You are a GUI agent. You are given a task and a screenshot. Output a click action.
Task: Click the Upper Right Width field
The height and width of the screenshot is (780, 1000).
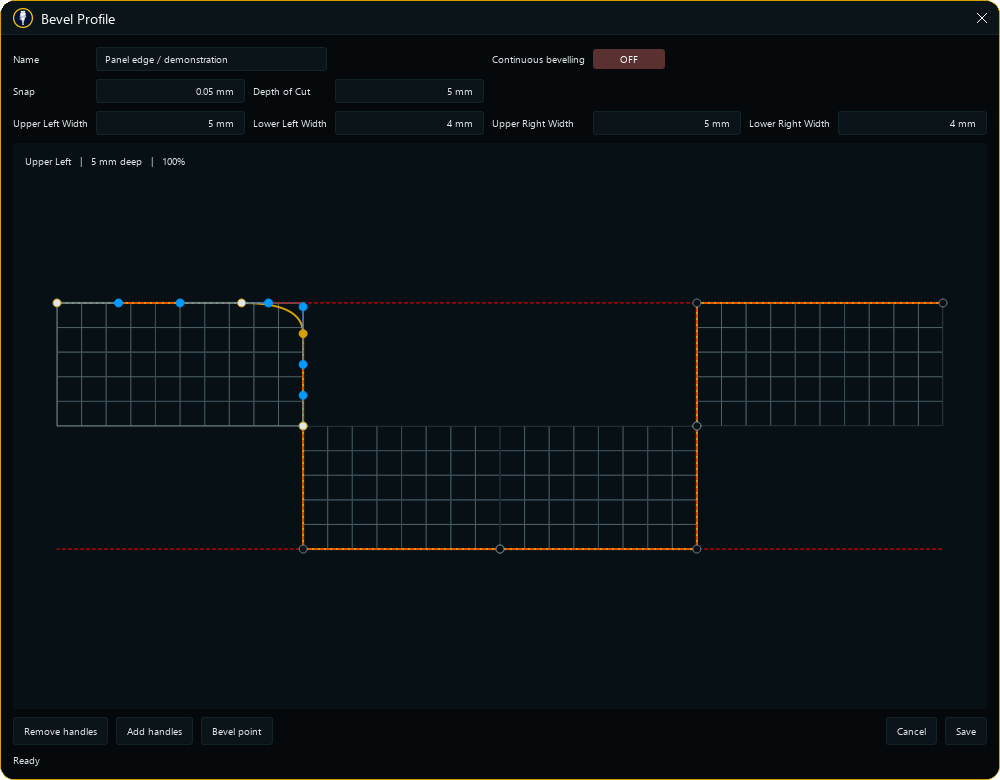[666, 123]
